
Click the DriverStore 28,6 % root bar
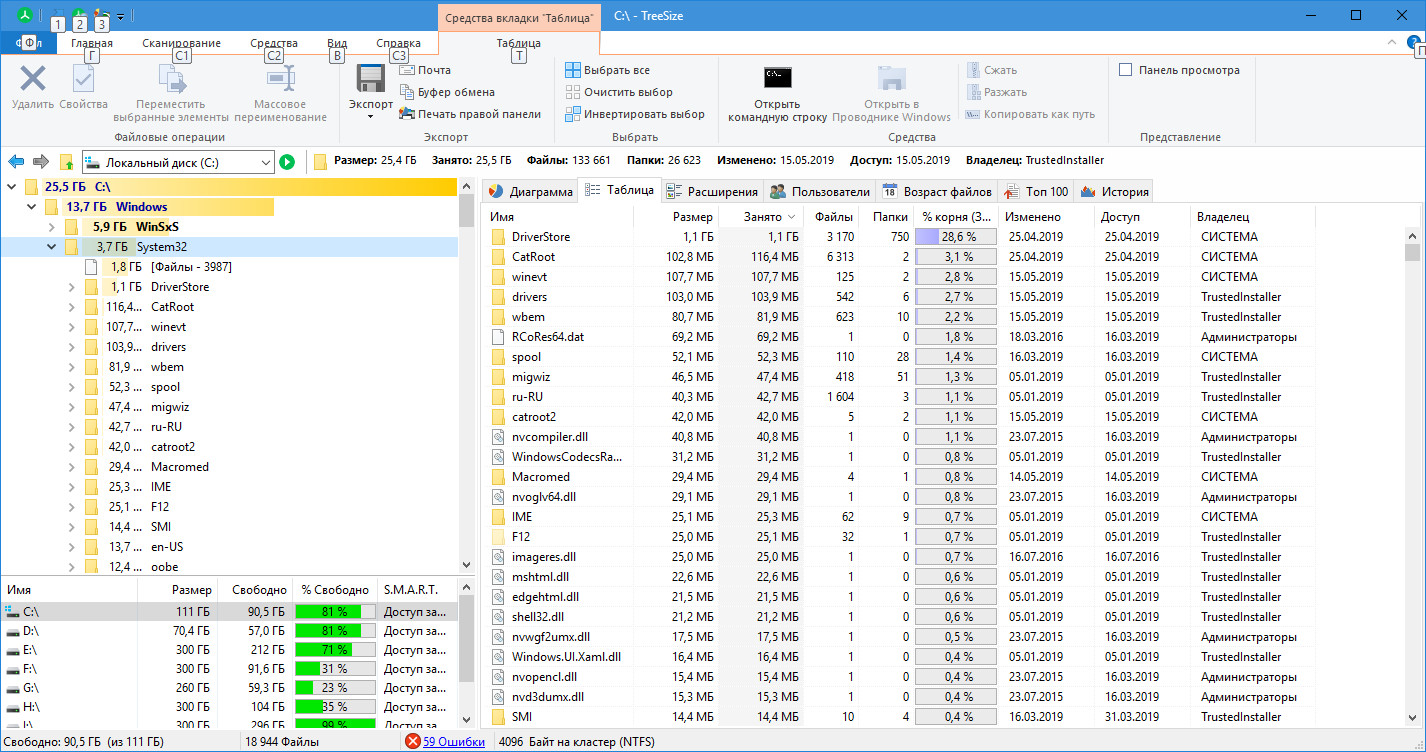tap(959, 237)
